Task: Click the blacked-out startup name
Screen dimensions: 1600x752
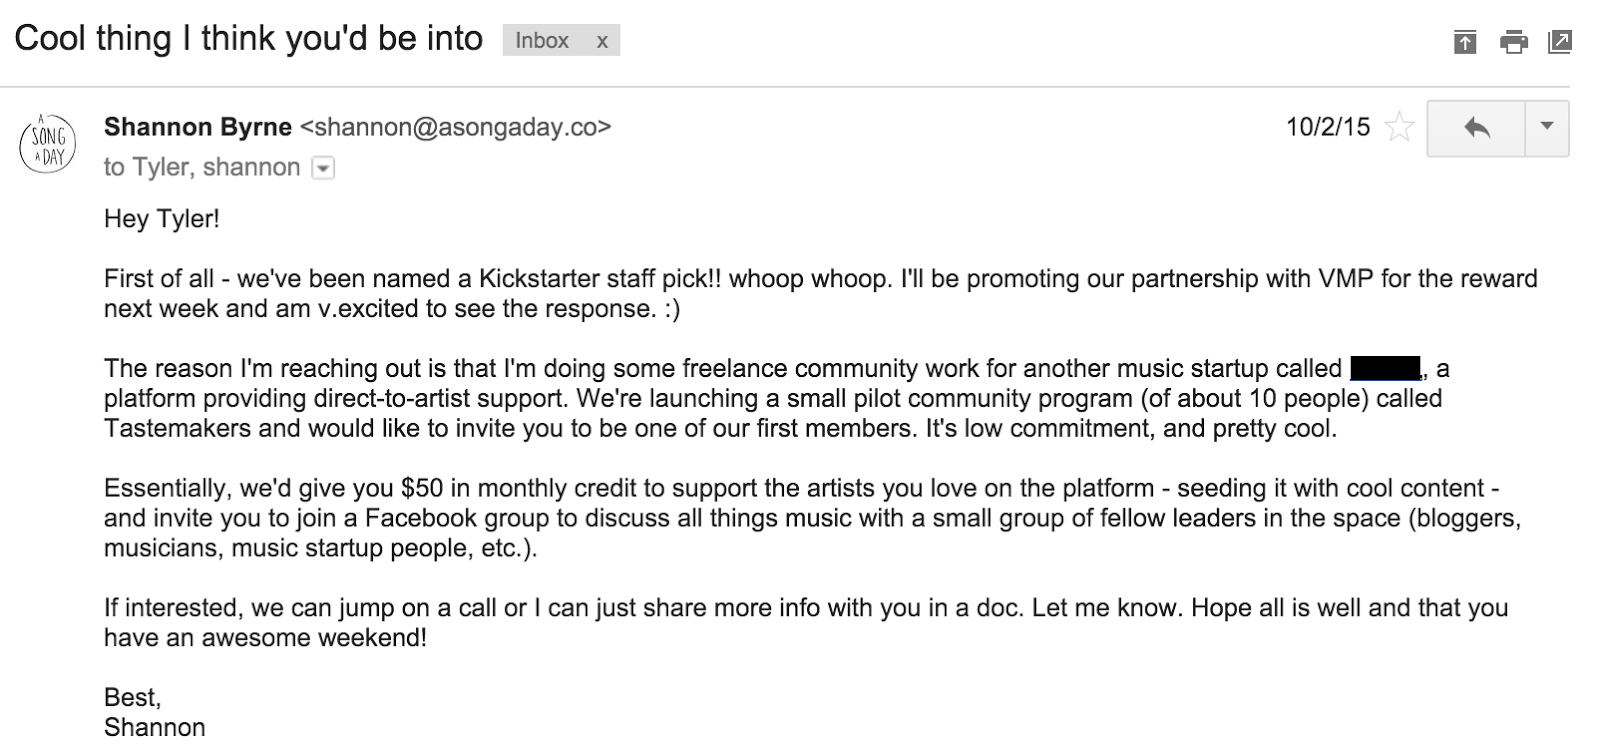Action: point(1385,368)
